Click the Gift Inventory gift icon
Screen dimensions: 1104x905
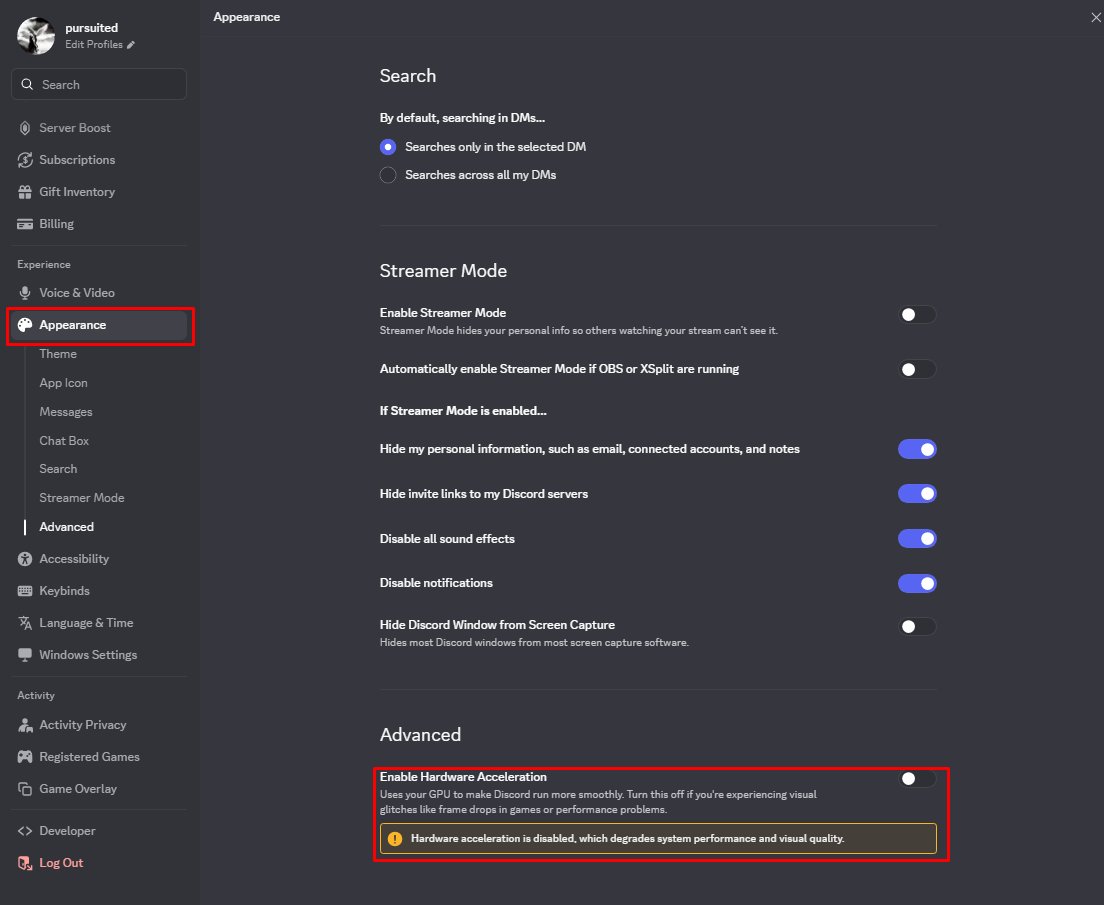(x=25, y=192)
